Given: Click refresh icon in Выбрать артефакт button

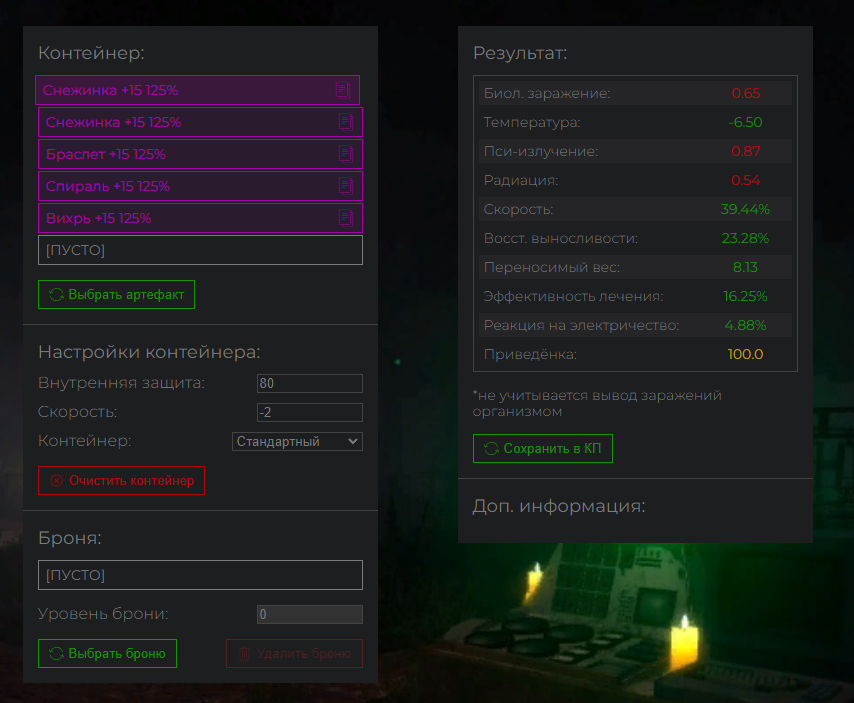Looking at the screenshot, I should point(56,295).
